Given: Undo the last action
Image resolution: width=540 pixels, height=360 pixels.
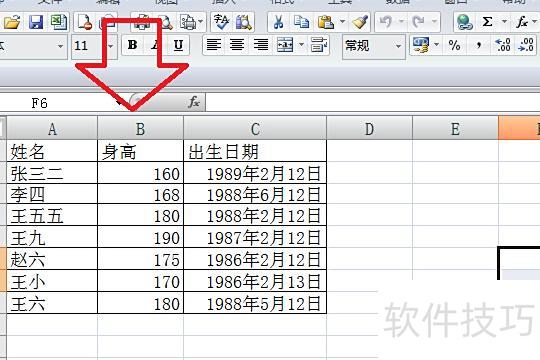Looking at the screenshot, I should pyautogui.click(x=386, y=22).
